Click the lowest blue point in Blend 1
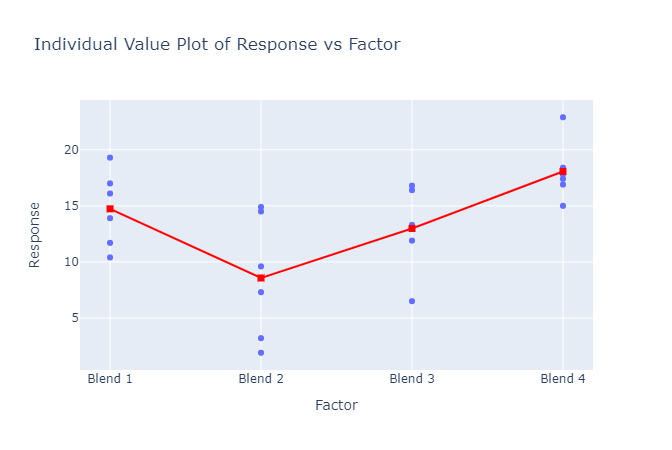Screen dimensions: 672x450 click(110, 257)
